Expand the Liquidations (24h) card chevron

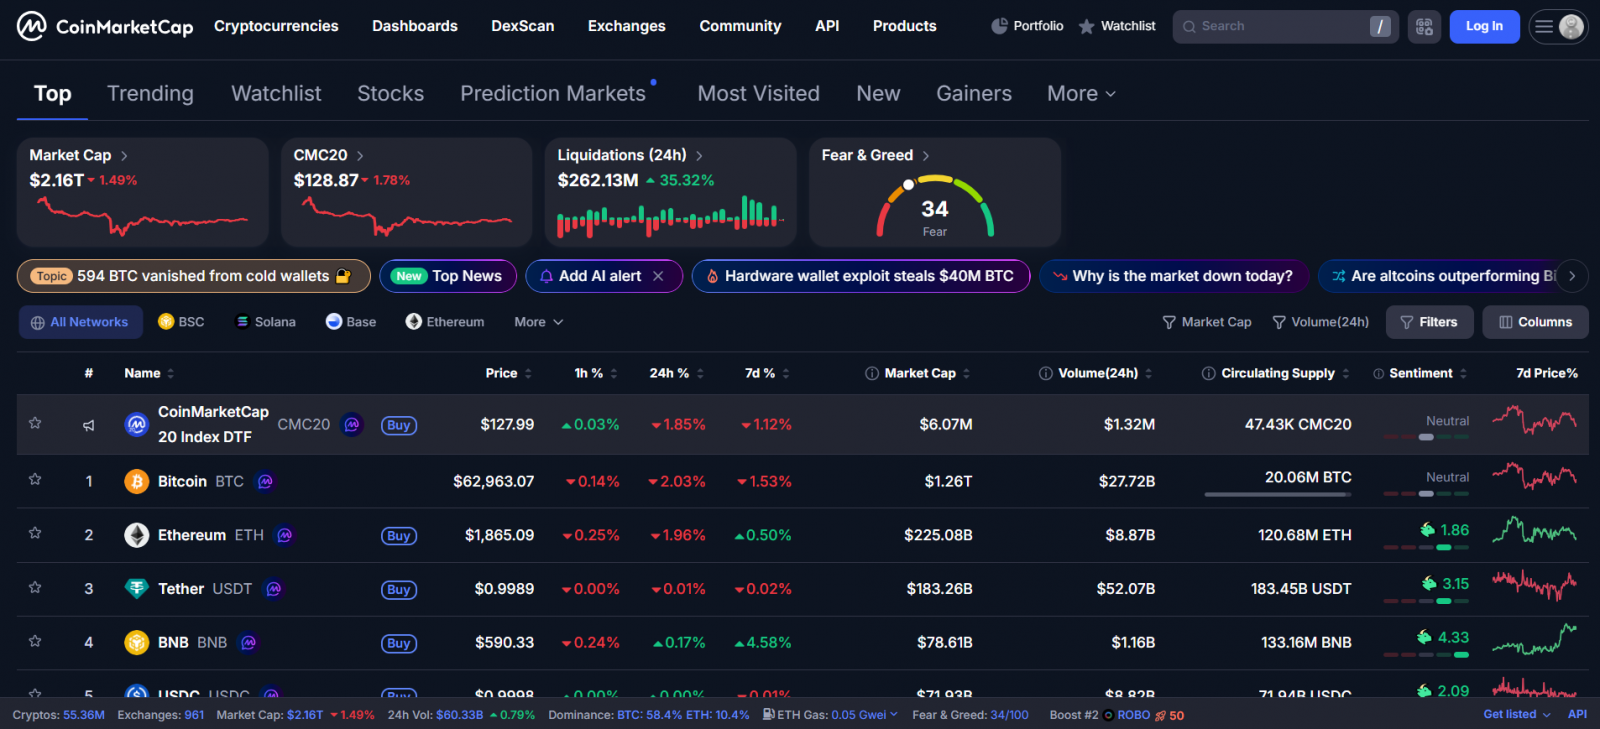[x=699, y=156]
